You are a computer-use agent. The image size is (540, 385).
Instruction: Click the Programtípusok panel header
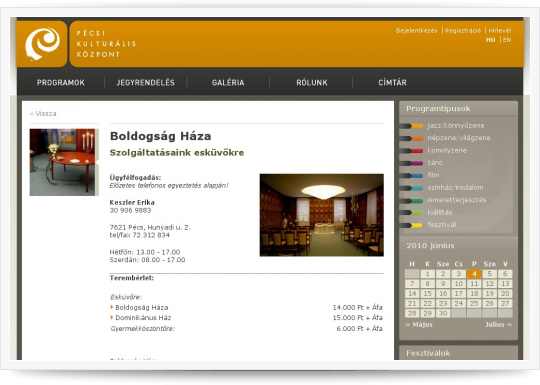click(x=458, y=109)
